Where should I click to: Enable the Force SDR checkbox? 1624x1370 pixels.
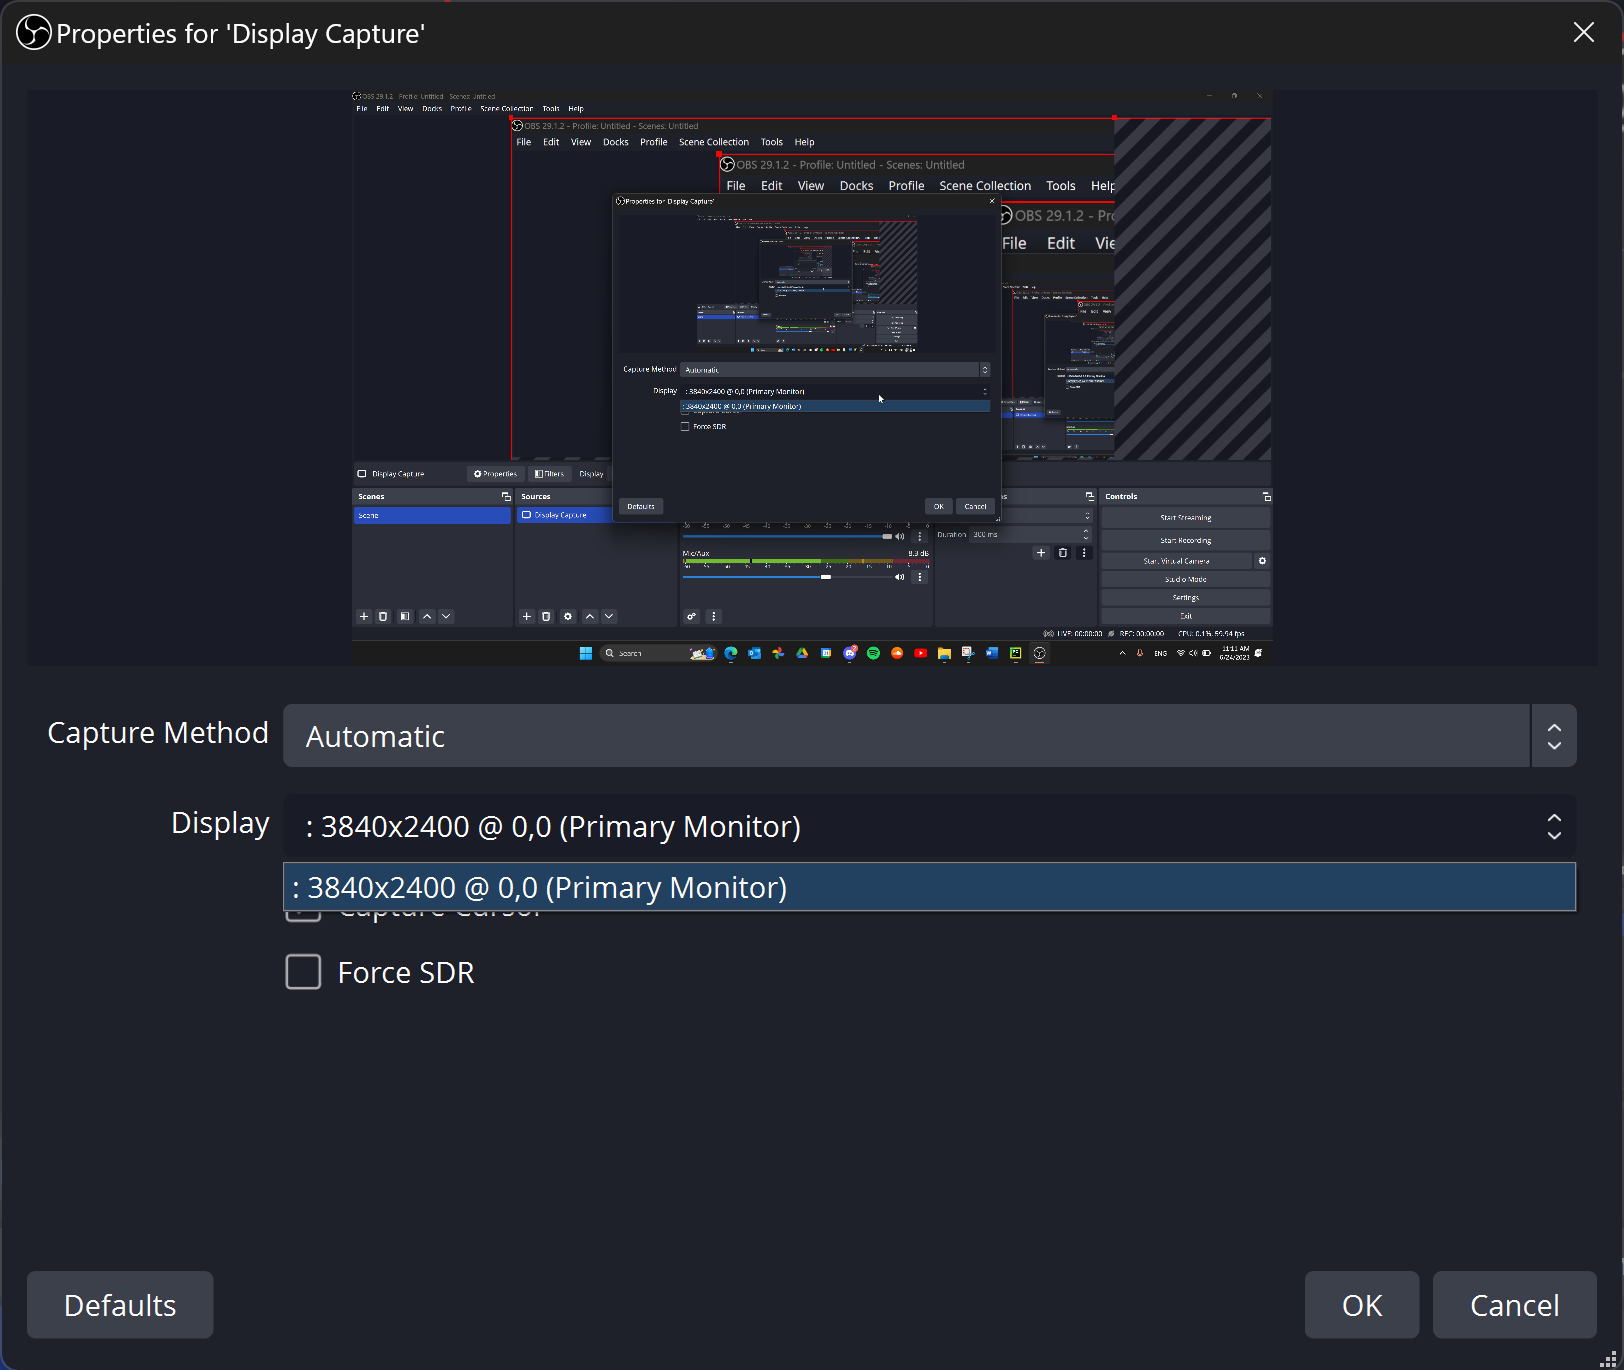point(303,972)
